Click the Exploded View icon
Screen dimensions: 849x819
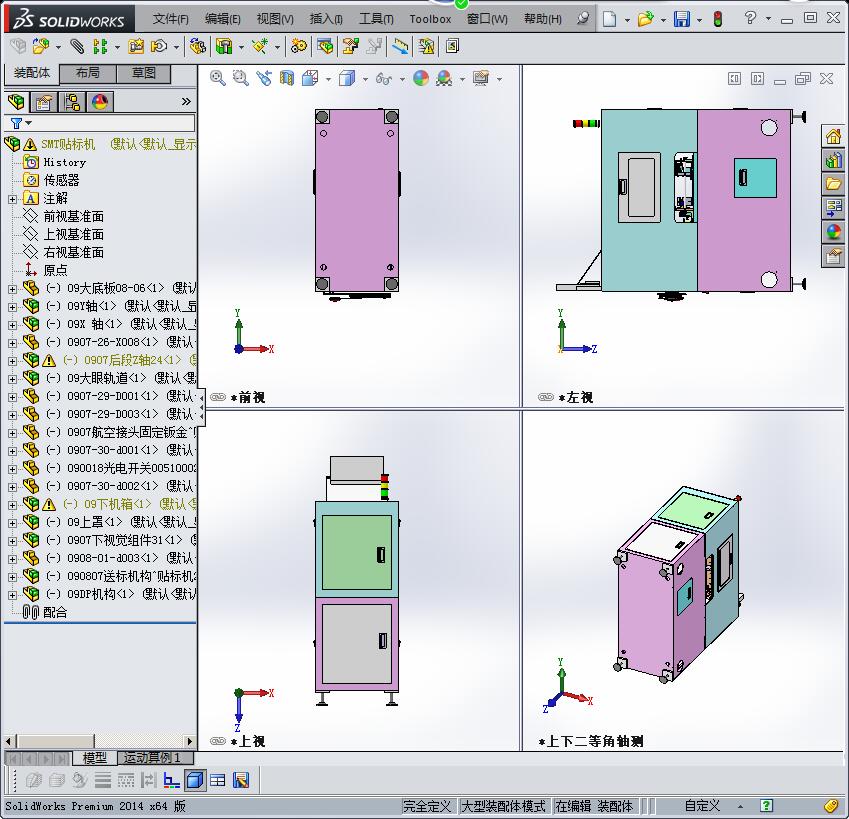(351, 47)
